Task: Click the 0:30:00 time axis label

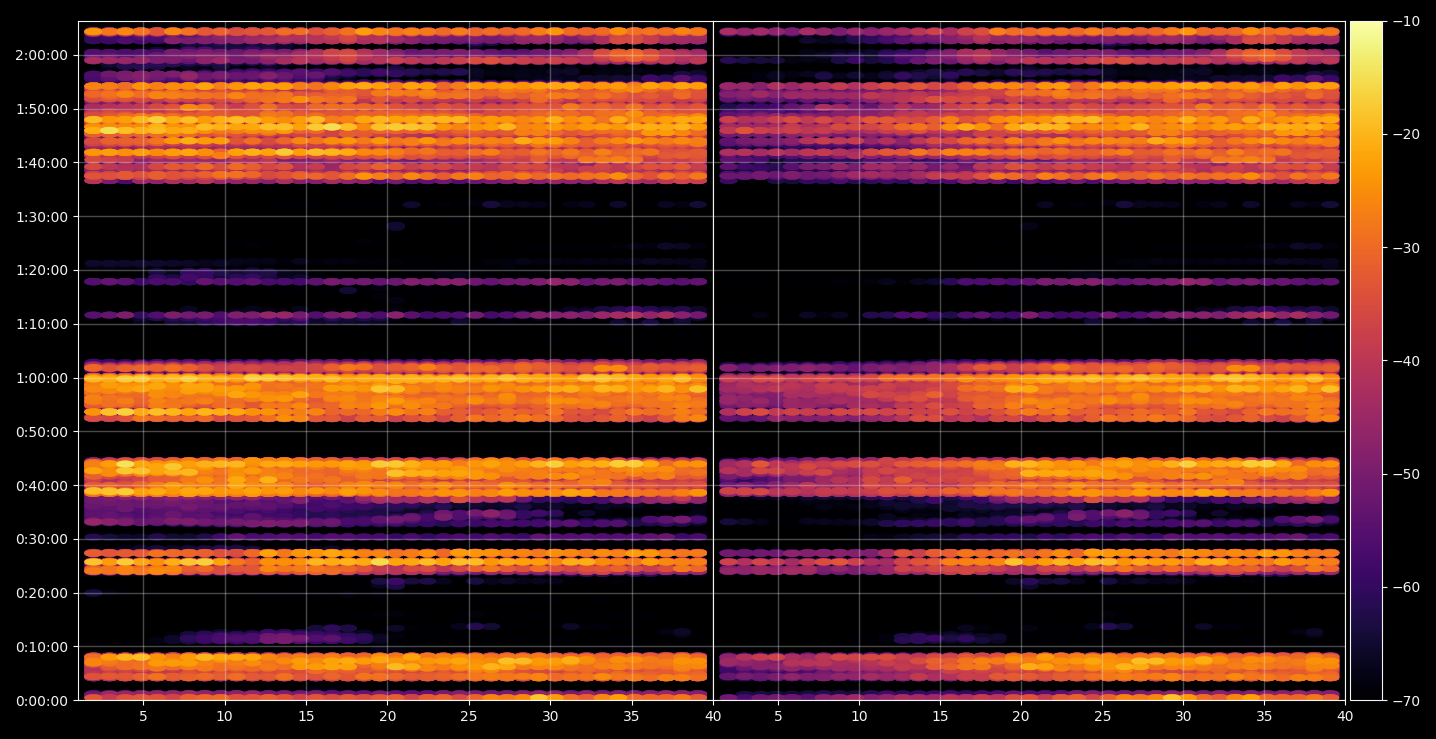Action: click(41, 539)
